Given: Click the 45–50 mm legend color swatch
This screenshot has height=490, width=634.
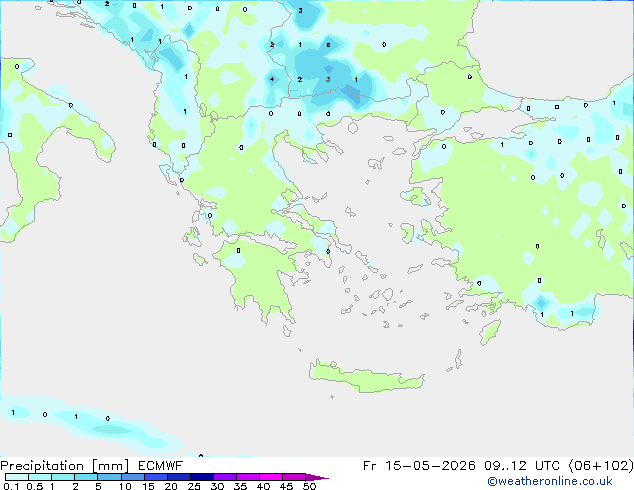Looking at the screenshot, I should 294,477.
